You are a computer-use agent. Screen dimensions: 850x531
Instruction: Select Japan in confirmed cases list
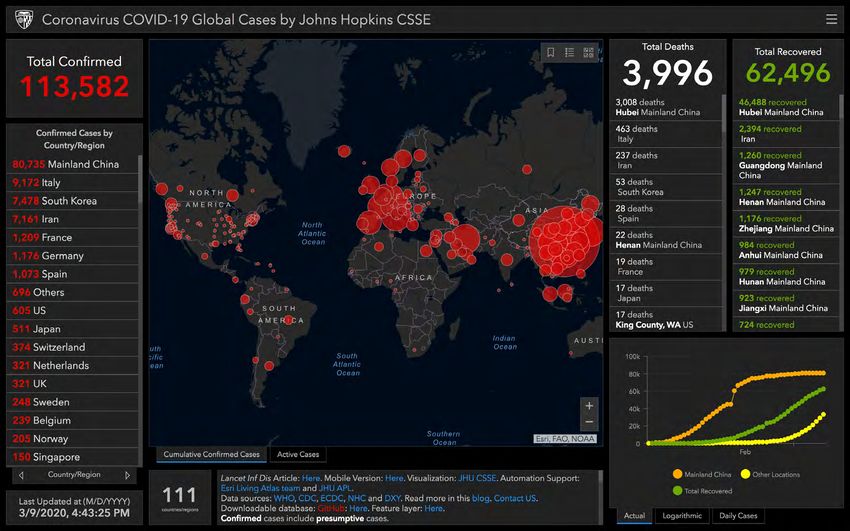click(x=73, y=329)
